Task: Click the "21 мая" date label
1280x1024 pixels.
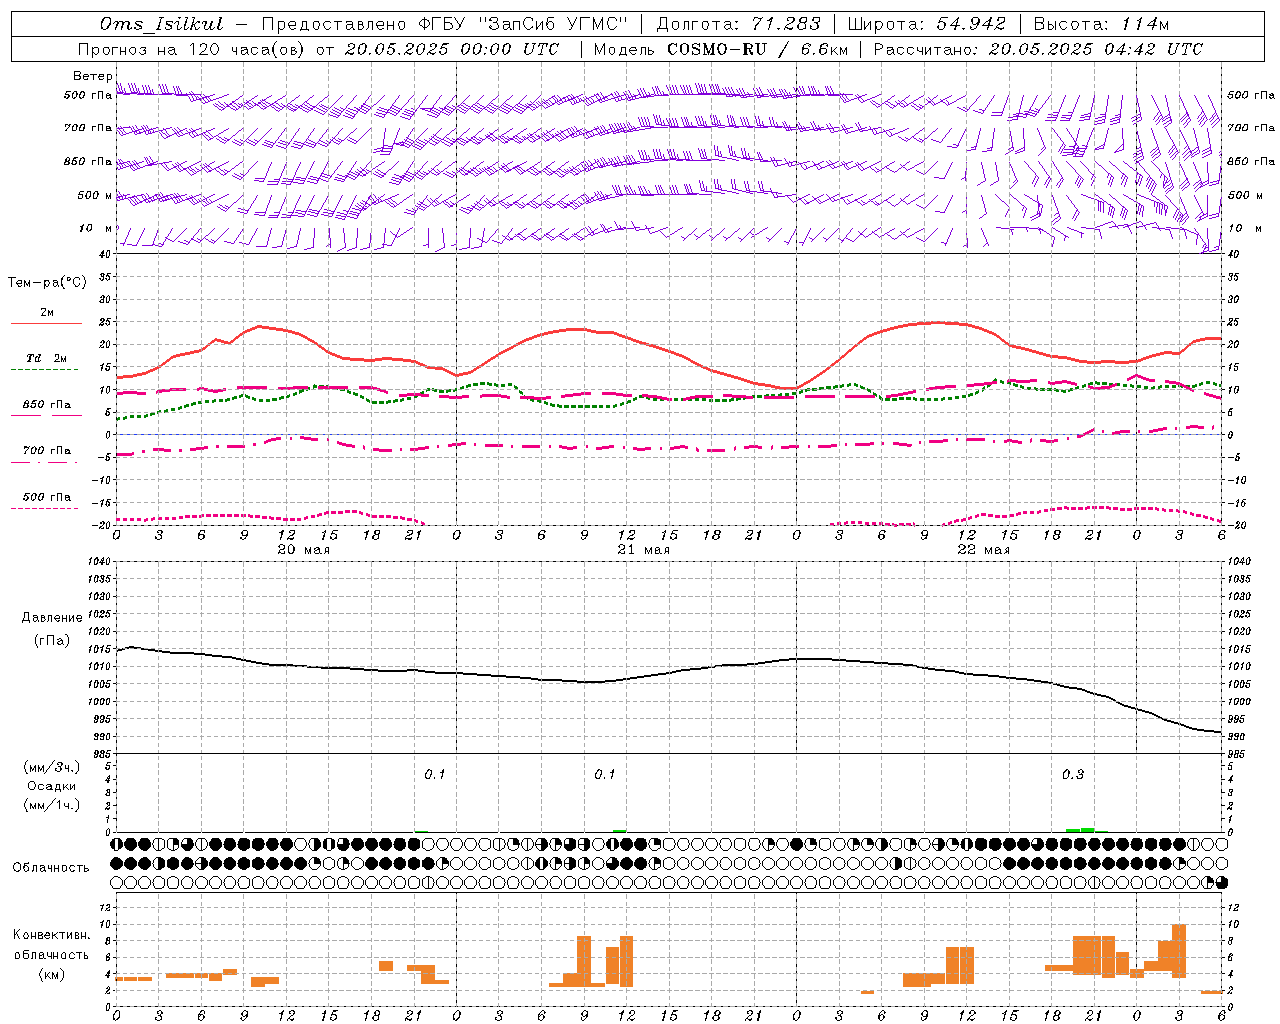Action: [x=643, y=550]
